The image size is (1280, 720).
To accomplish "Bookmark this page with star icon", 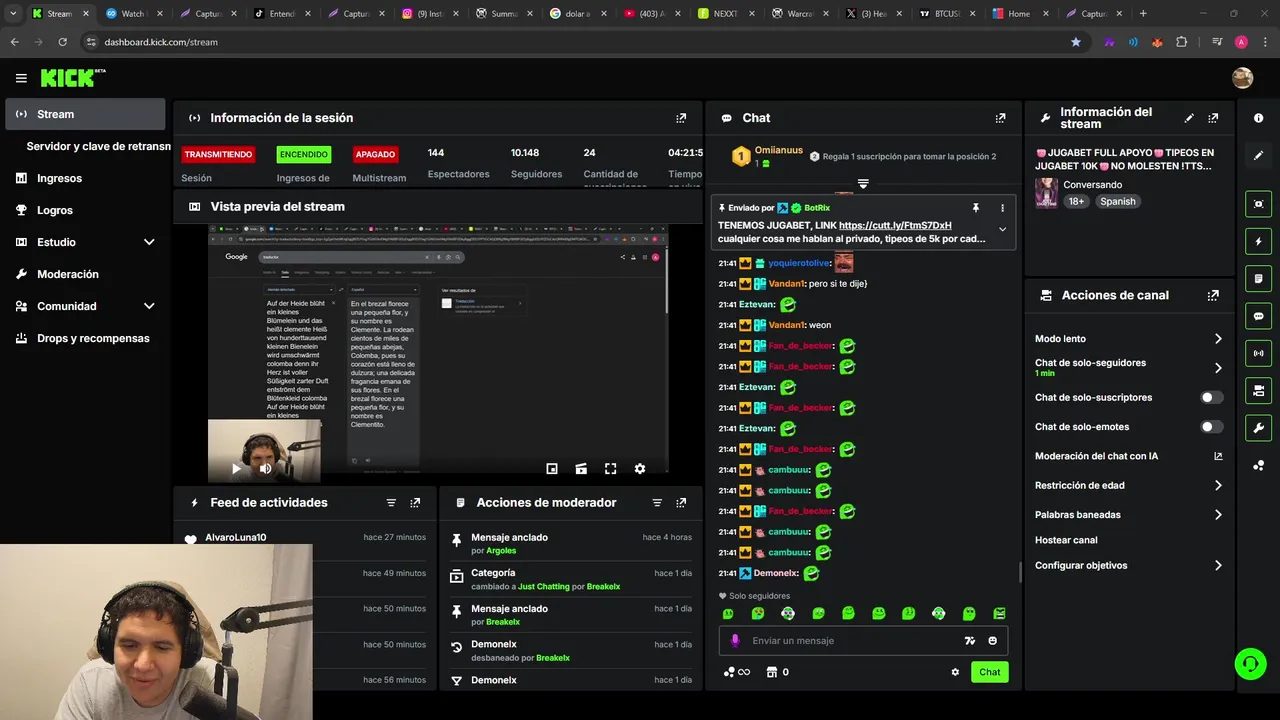I will (x=1076, y=42).
